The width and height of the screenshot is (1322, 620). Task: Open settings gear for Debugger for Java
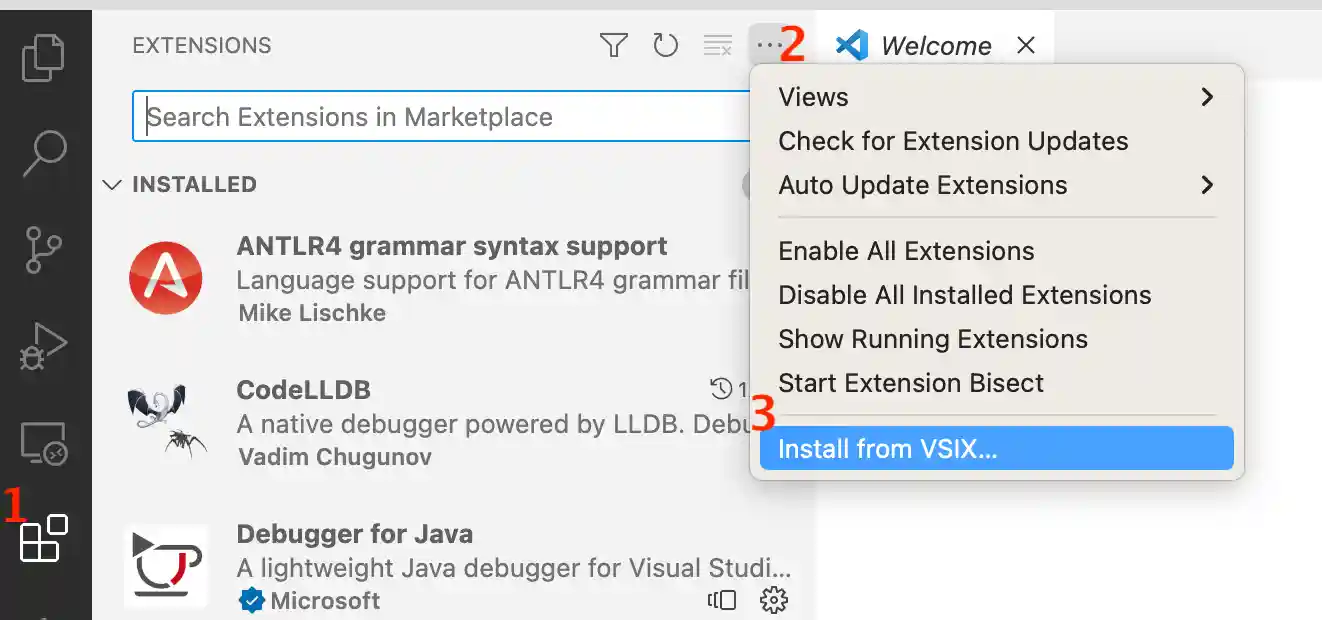point(773,599)
